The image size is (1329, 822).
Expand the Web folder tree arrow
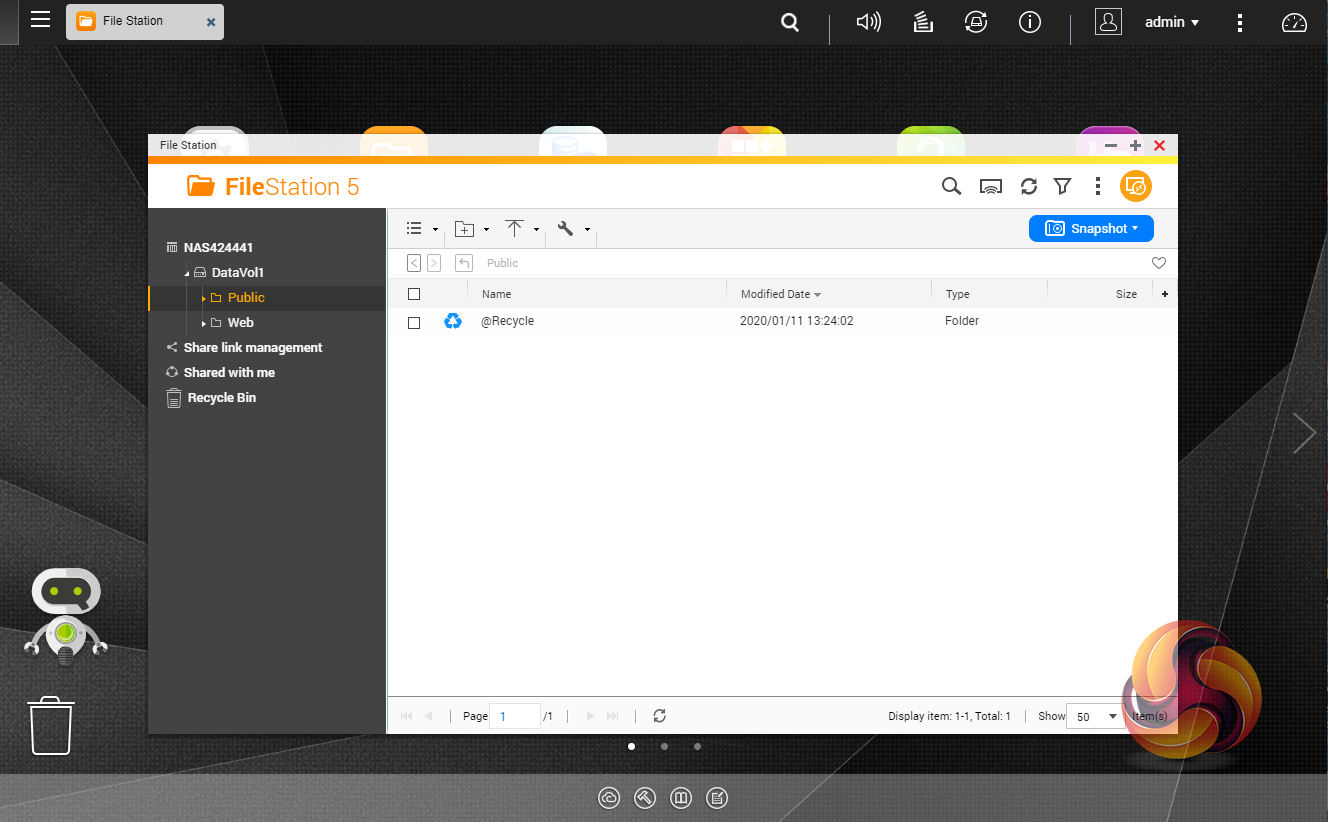[x=204, y=323]
